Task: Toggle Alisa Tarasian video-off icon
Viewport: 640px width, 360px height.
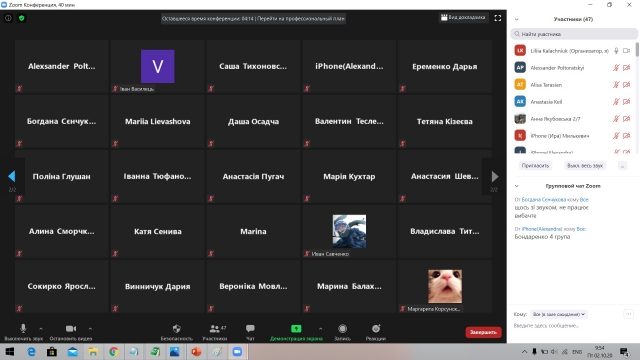Action: 627,84
